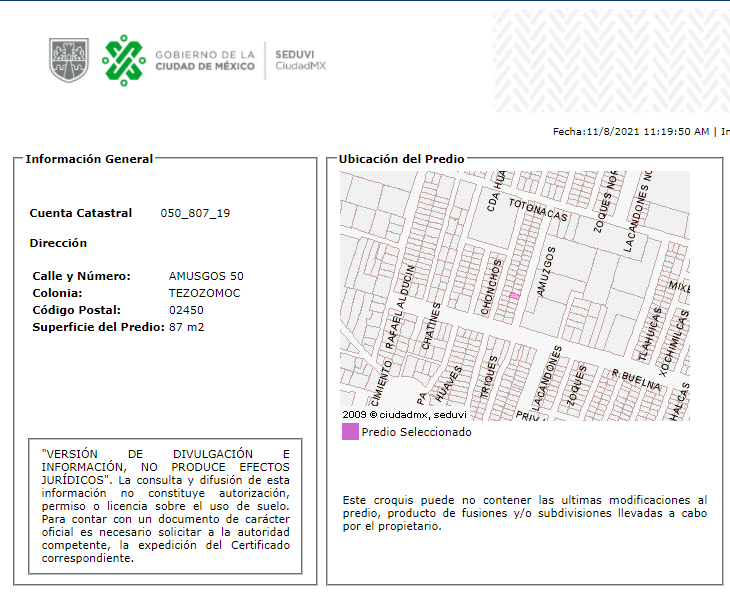Click the LACANDONES street label near bottom
The width and height of the screenshot is (730, 594).
click(x=547, y=378)
